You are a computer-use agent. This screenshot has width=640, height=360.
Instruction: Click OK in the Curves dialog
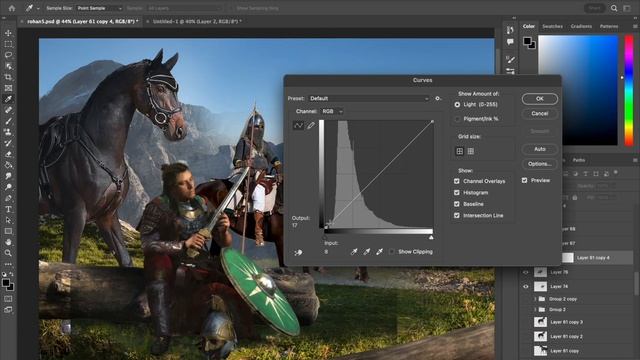[x=540, y=99]
